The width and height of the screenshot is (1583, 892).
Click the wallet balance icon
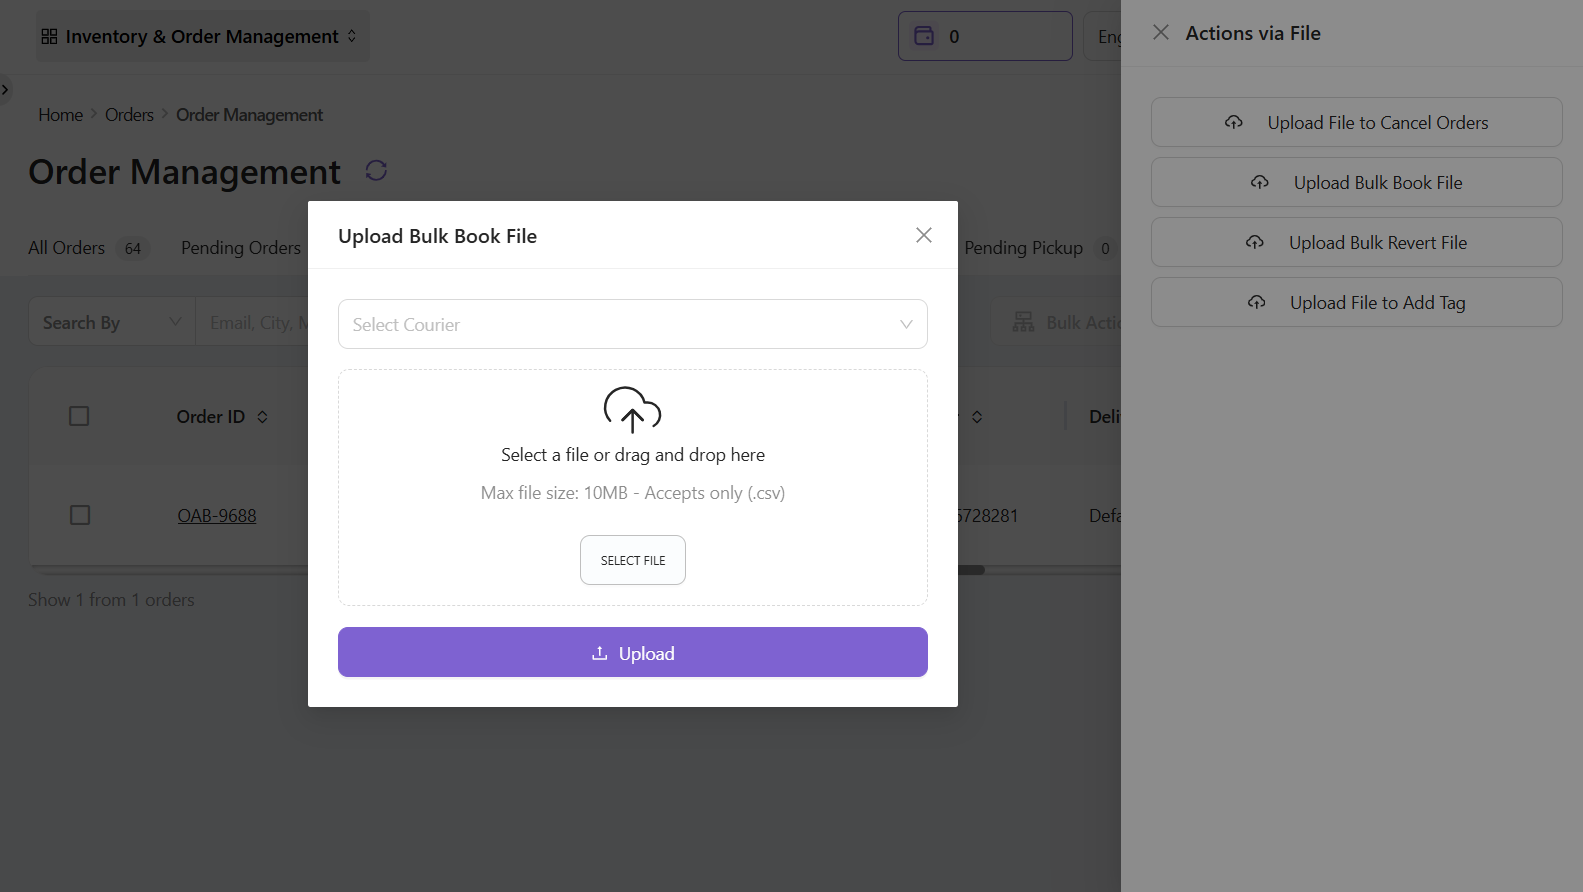click(x=924, y=36)
